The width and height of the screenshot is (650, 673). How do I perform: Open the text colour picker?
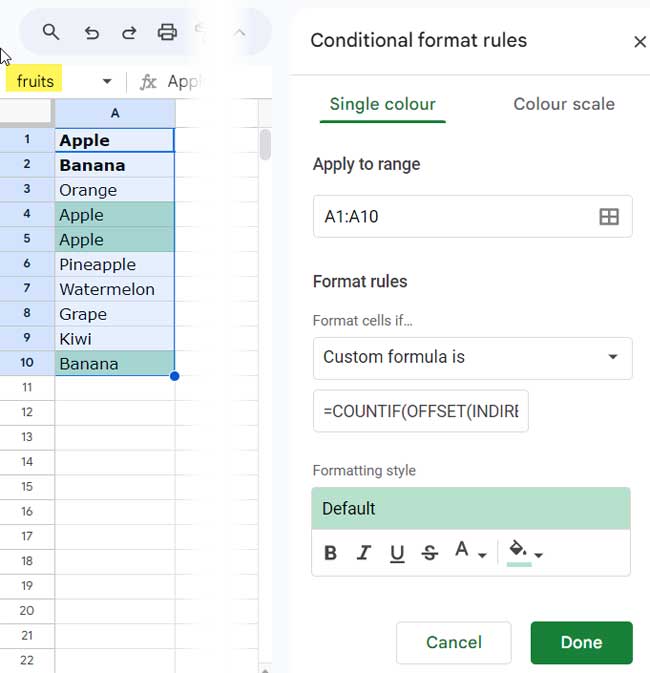pyautogui.click(x=462, y=549)
